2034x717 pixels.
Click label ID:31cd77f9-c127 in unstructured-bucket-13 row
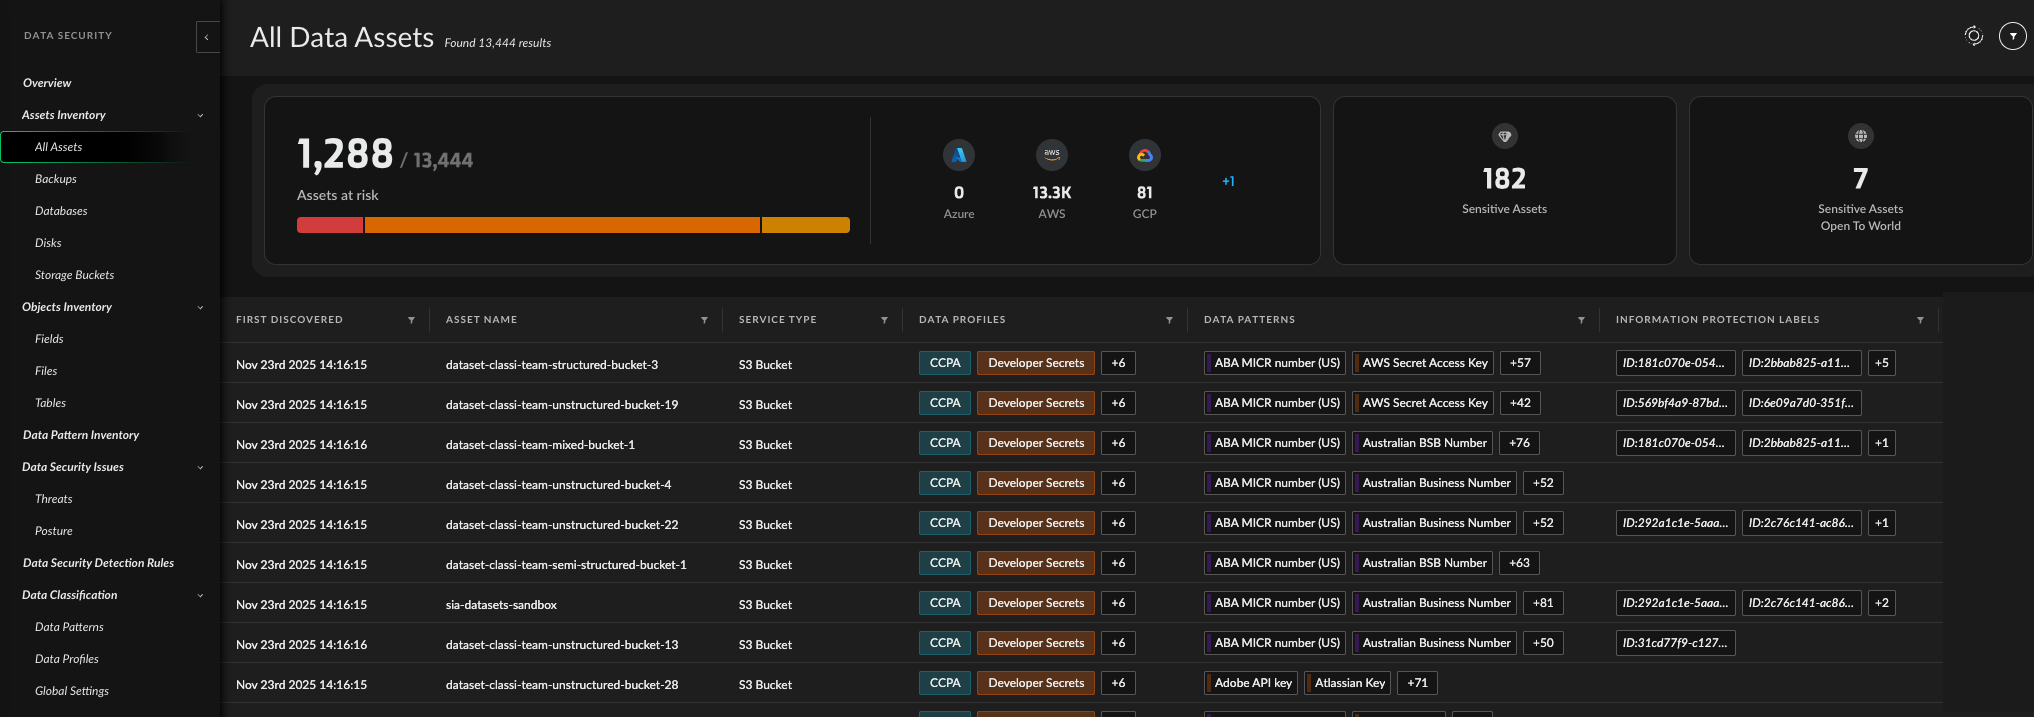1675,643
